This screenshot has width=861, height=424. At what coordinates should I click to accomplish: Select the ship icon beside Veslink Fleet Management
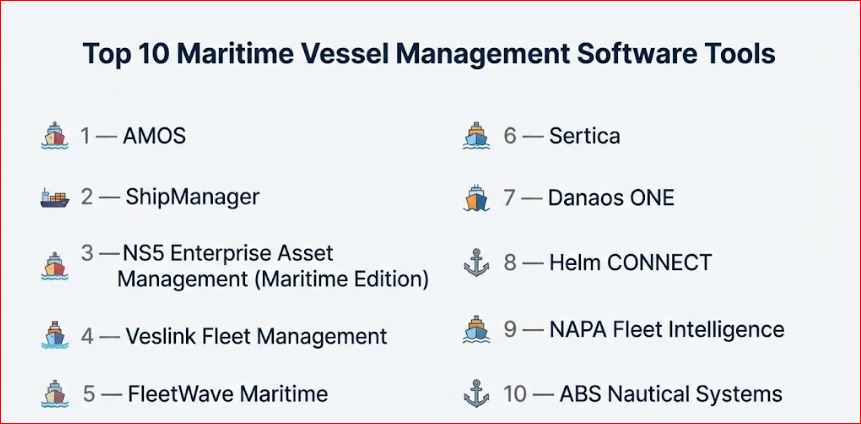click(54, 335)
